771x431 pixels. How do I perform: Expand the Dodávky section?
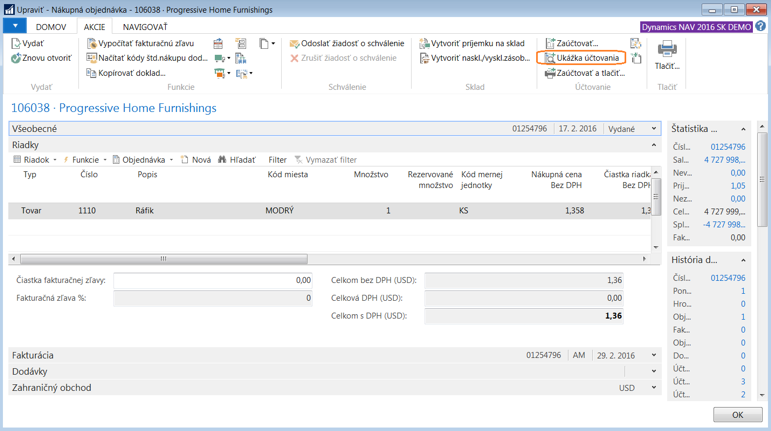pos(654,372)
